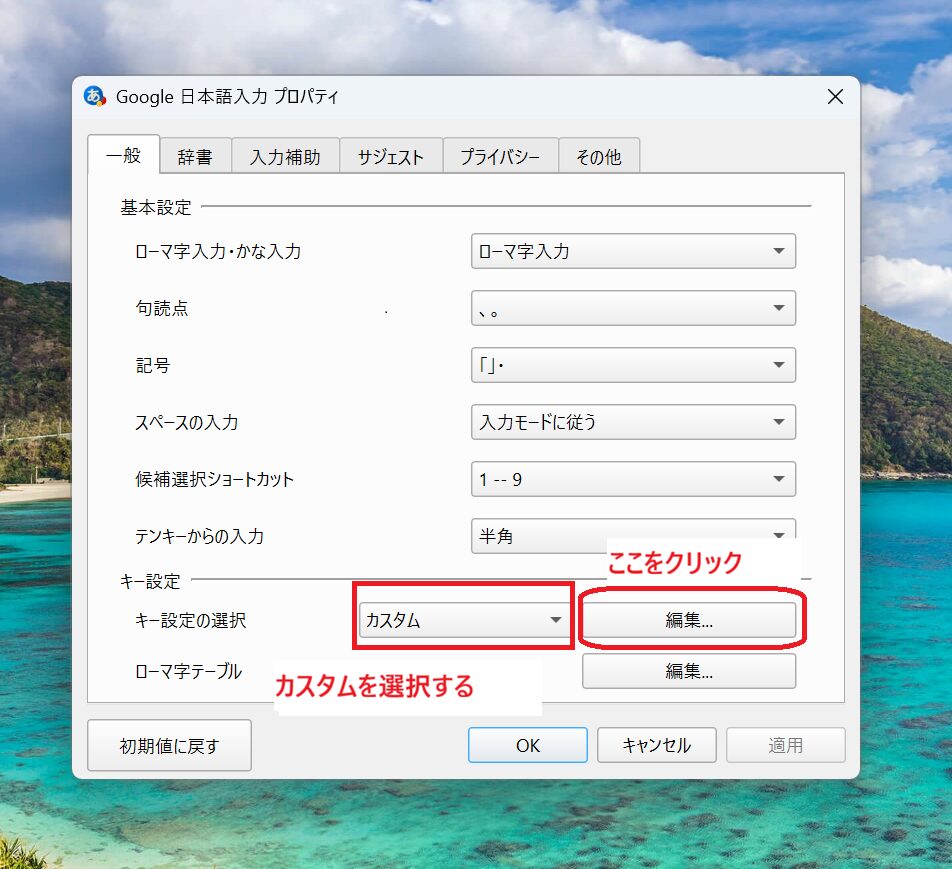
Task: Open the テンキーからの入力 dropdown
Action: (x=633, y=535)
